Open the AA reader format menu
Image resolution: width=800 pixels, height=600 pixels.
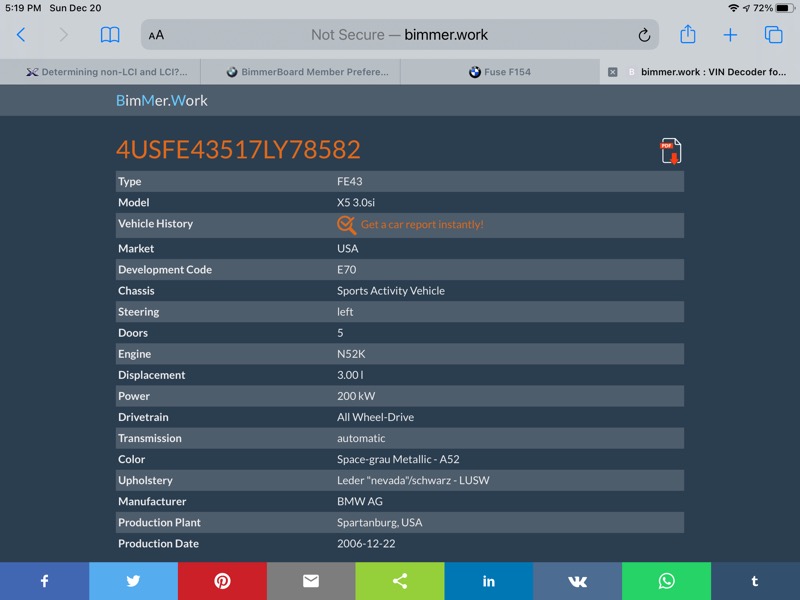[157, 35]
